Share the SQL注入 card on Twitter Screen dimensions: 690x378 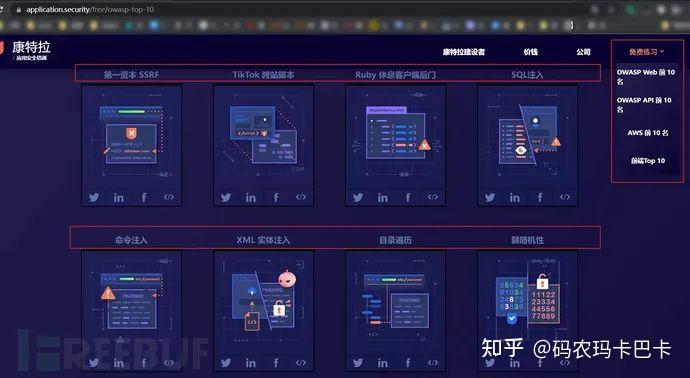(490, 198)
